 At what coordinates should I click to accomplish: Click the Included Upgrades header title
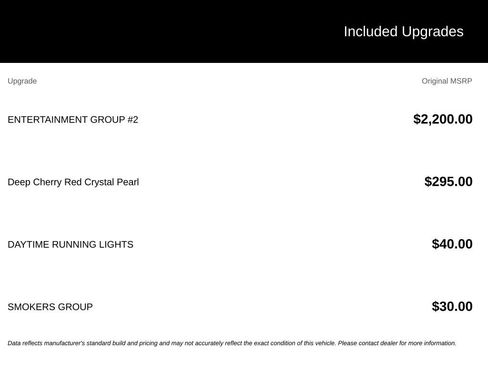403,32
